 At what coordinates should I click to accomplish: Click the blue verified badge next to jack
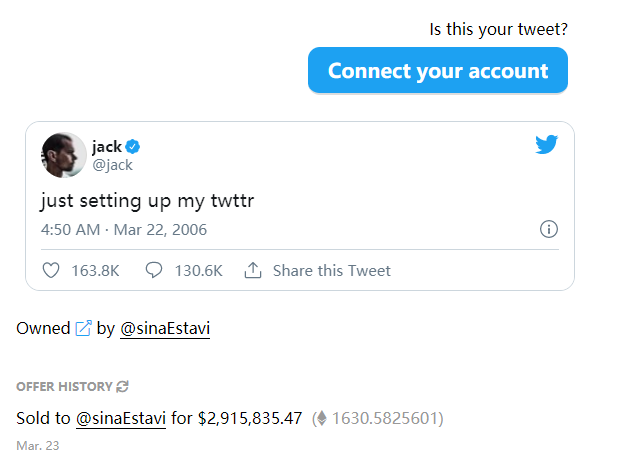tap(132, 147)
